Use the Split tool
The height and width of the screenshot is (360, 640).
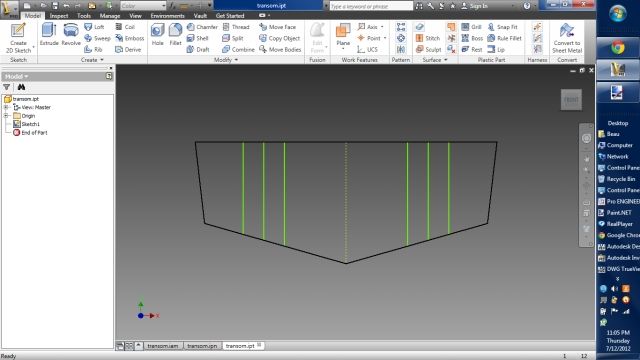coord(233,38)
